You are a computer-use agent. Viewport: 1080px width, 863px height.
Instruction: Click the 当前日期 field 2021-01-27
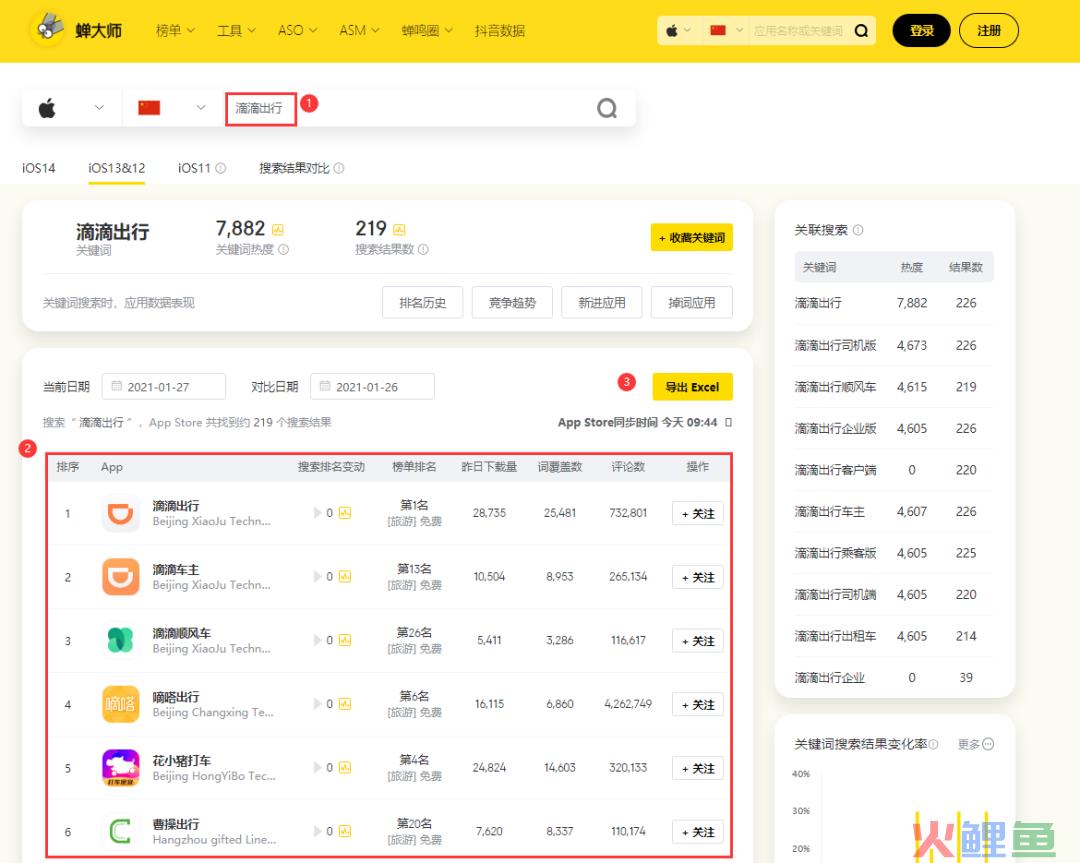coord(164,386)
